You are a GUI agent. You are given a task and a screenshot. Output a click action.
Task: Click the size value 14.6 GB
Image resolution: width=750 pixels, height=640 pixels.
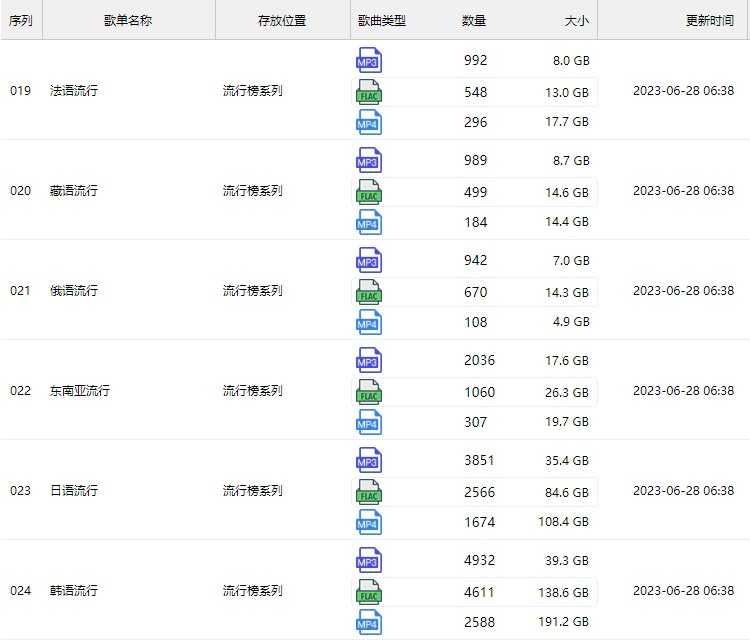coord(567,192)
